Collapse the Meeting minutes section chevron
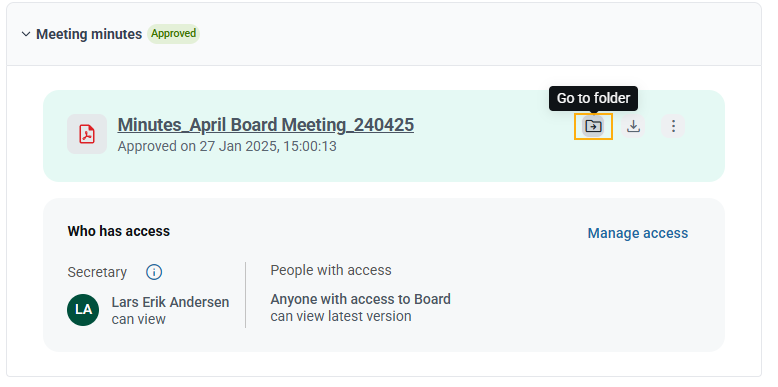The width and height of the screenshot is (778, 387). [26, 34]
